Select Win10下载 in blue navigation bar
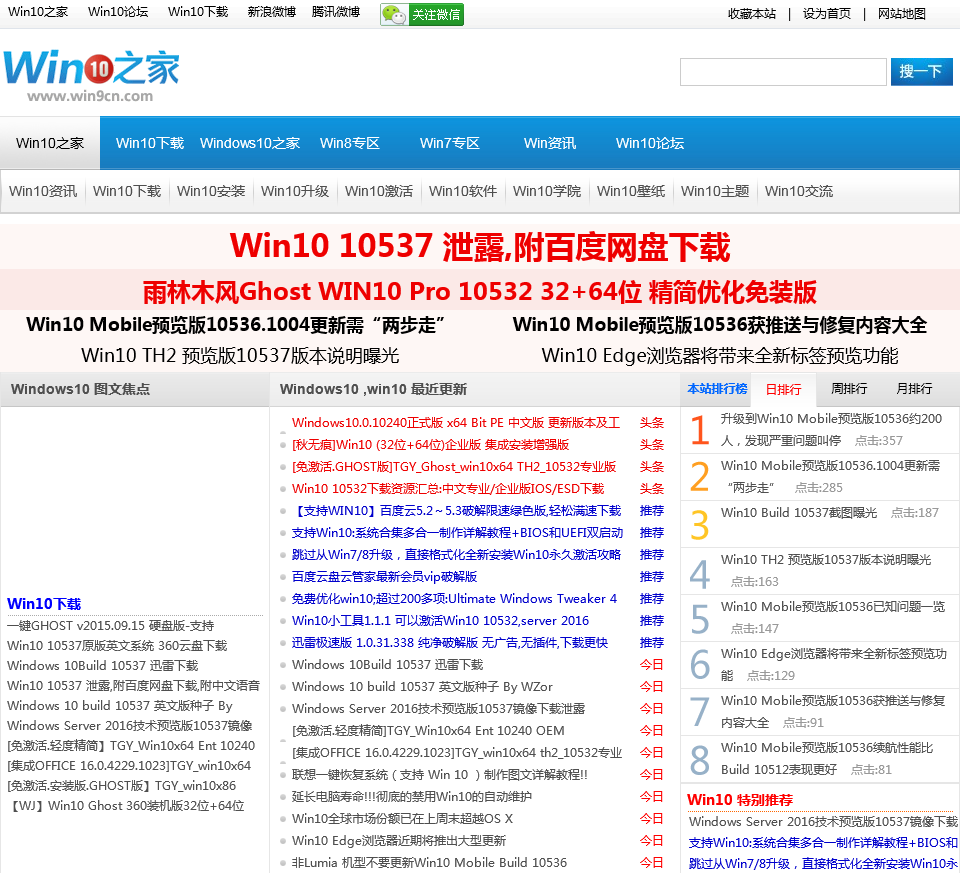Screen dimensions: 960x873 click(150, 143)
